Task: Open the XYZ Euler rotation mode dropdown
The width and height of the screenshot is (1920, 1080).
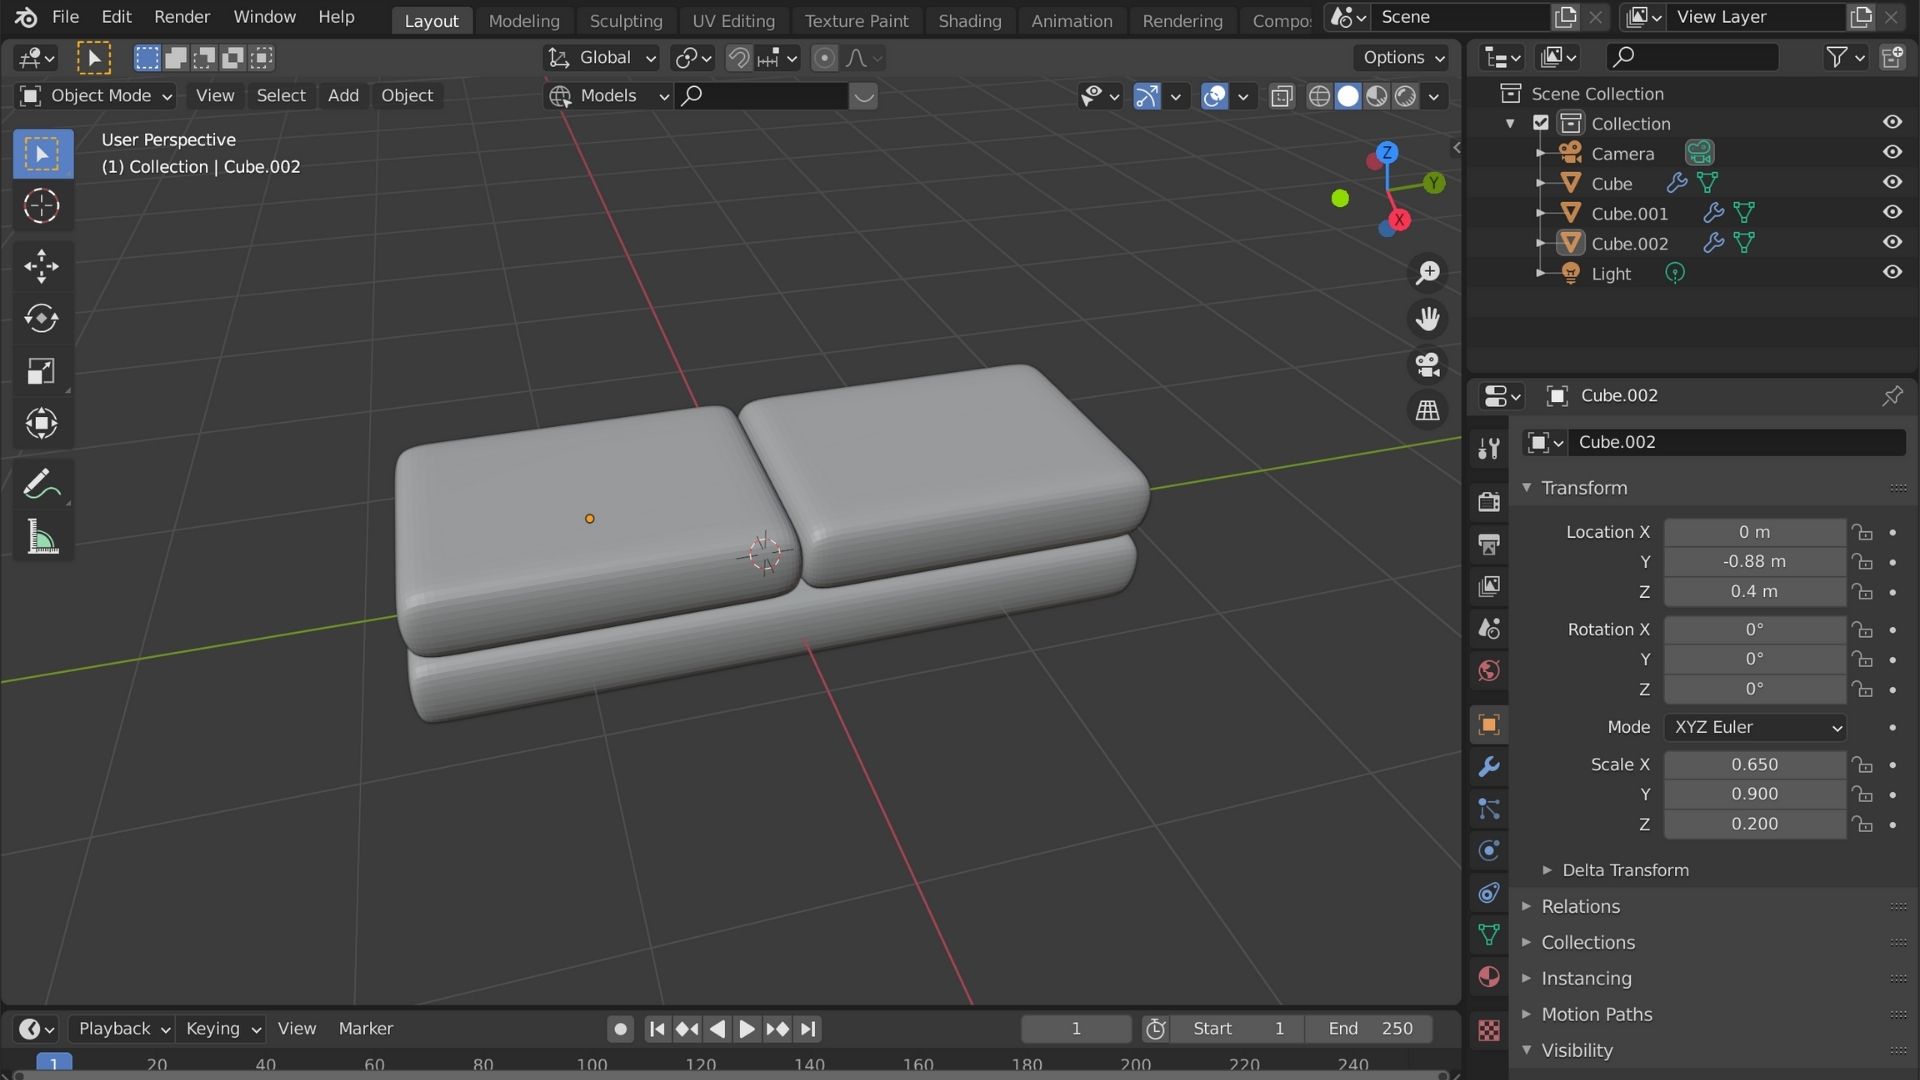Action: tap(1755, 727)
